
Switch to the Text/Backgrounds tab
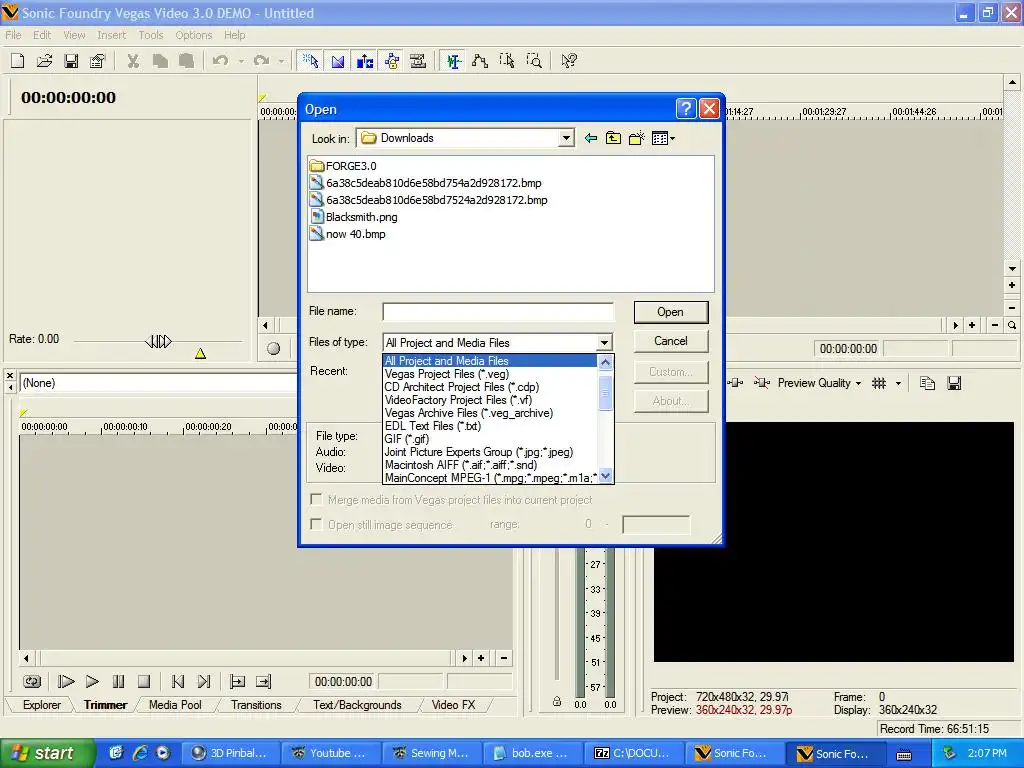pyautogui.click(x=357, y=705)
